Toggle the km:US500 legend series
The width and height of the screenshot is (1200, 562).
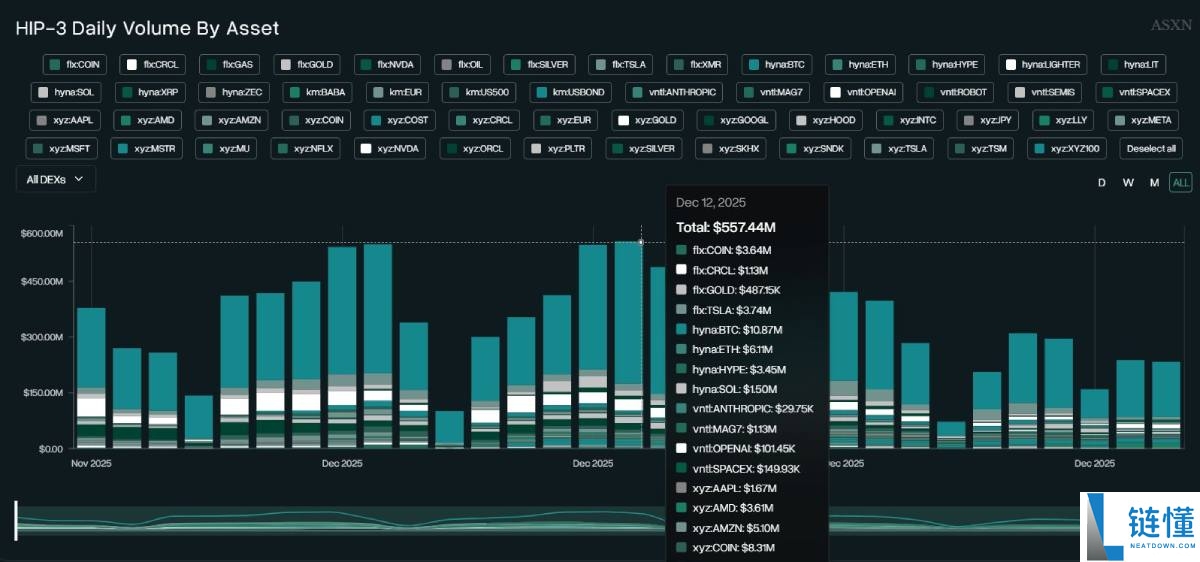[478, 93]
